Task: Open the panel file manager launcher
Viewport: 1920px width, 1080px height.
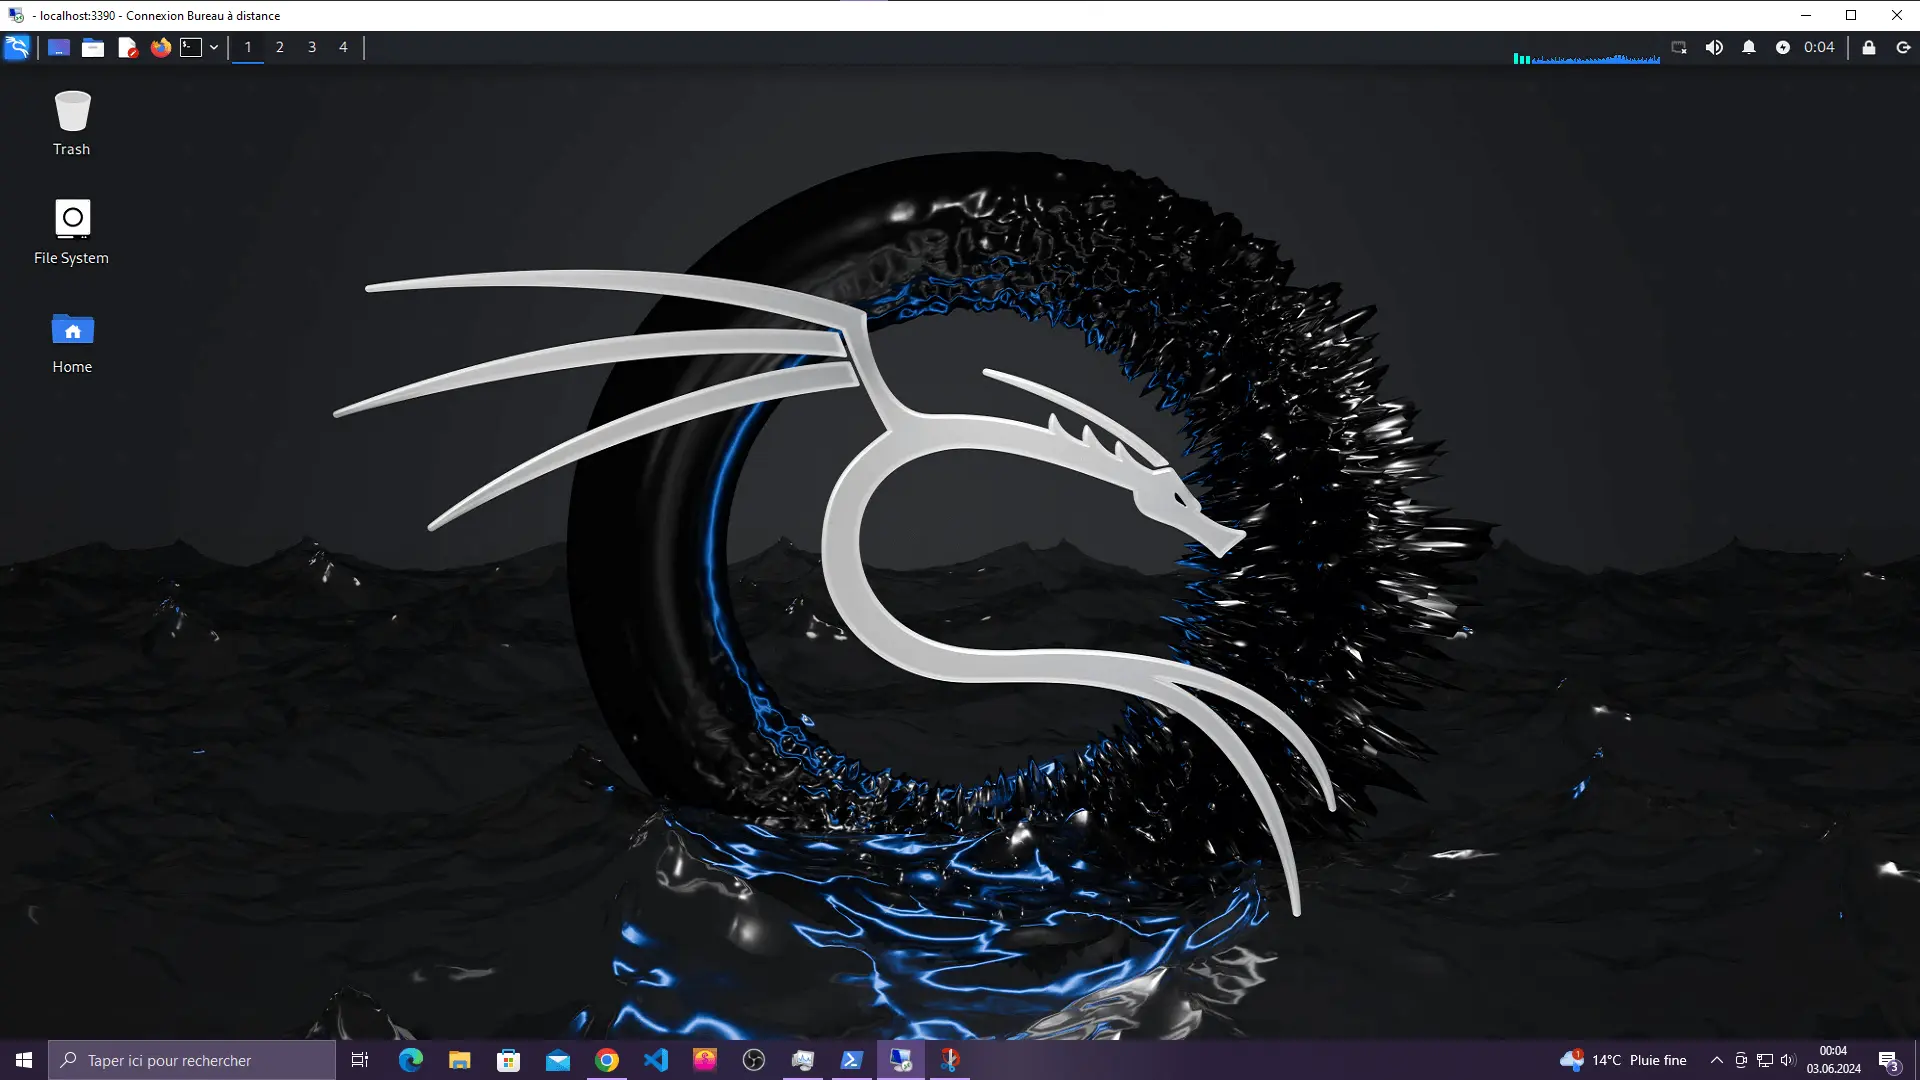Action: (93, 47)
